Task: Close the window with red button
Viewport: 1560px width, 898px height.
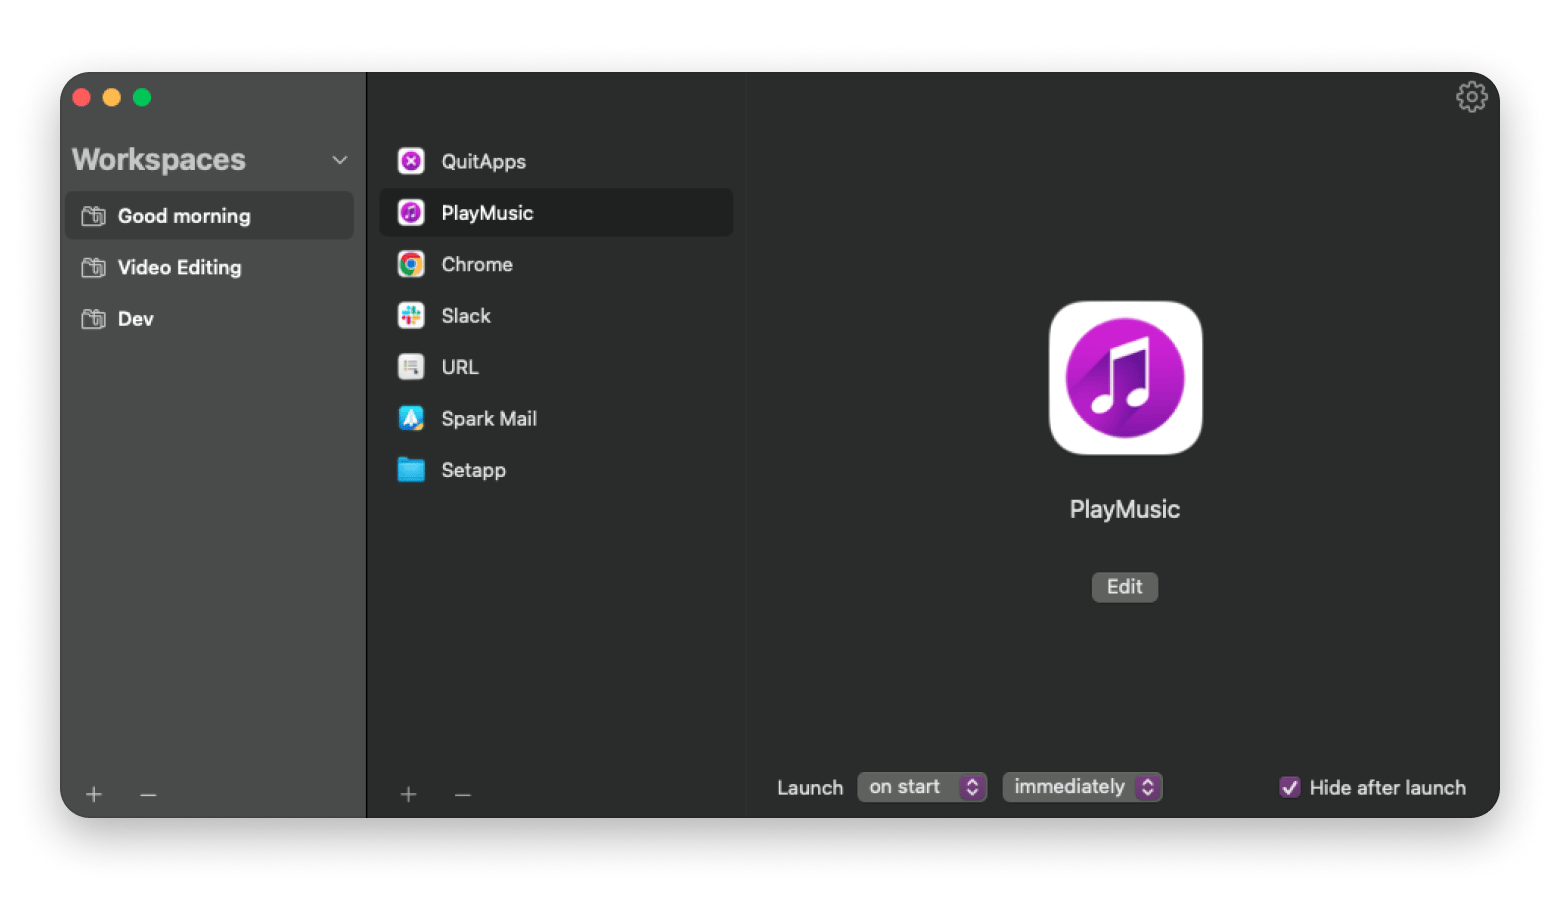Action: 82,97
